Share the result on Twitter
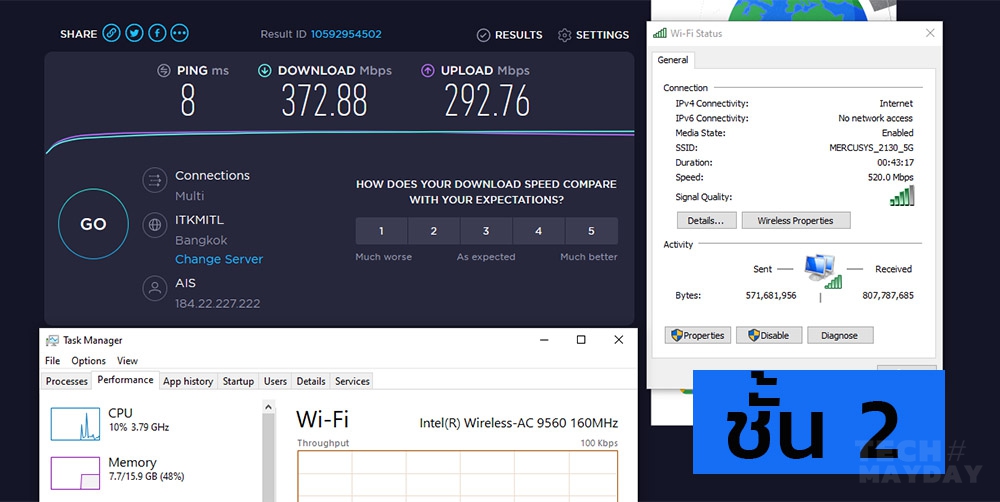Screen dimensions: 1000x502 (x=135, y=34)
